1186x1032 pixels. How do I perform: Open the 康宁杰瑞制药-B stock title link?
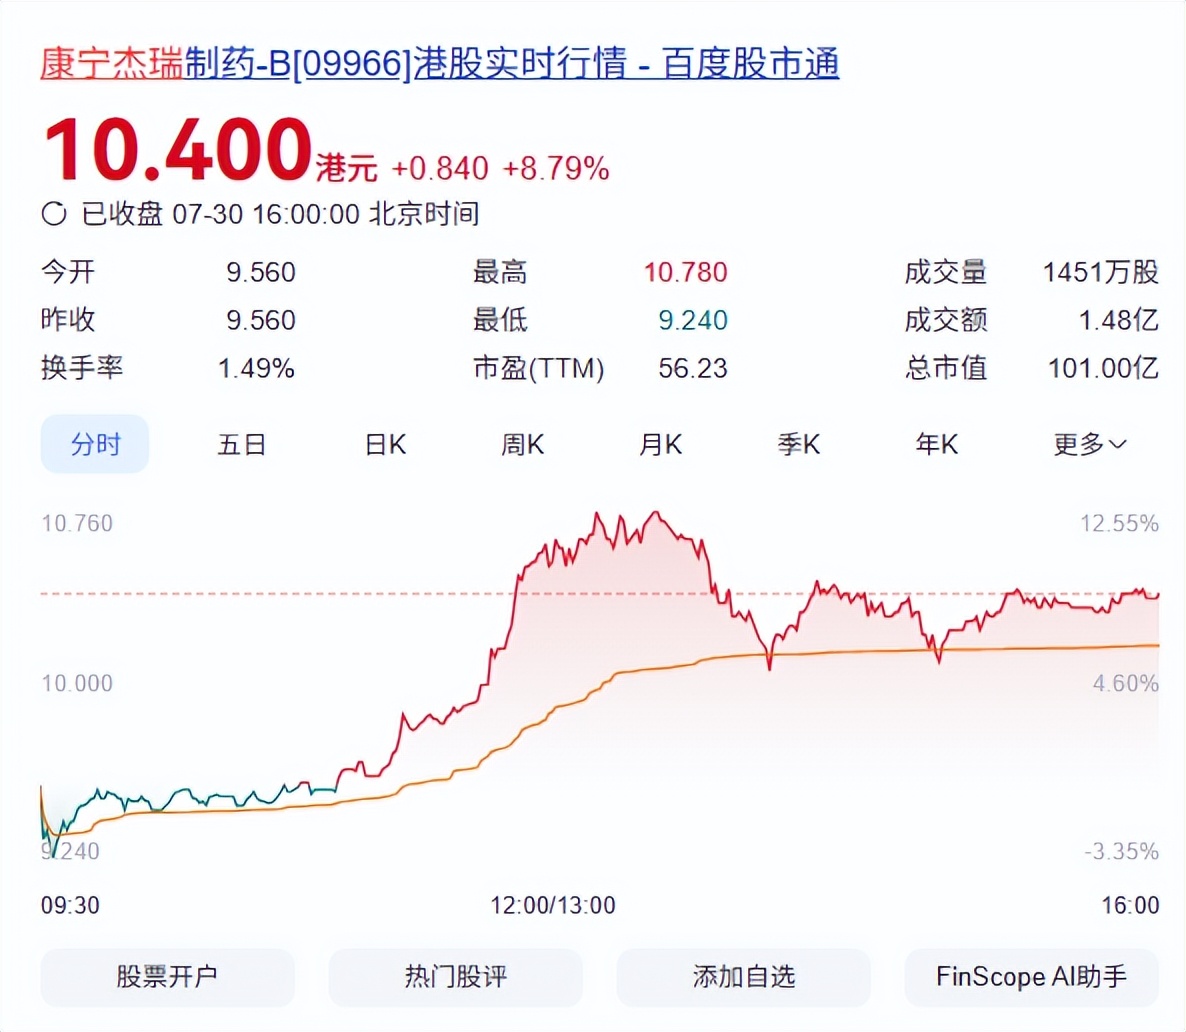coord(438,63)
